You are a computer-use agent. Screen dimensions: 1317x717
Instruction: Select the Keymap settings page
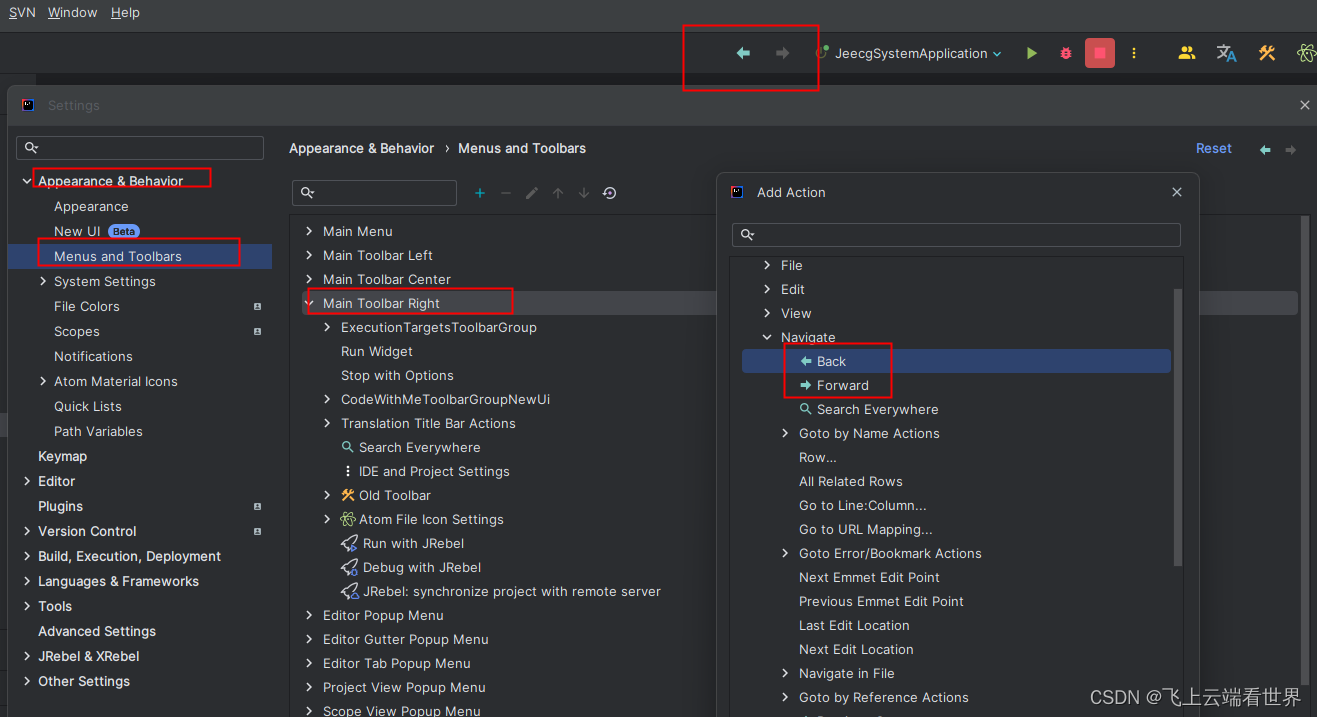tap(62, 456)
